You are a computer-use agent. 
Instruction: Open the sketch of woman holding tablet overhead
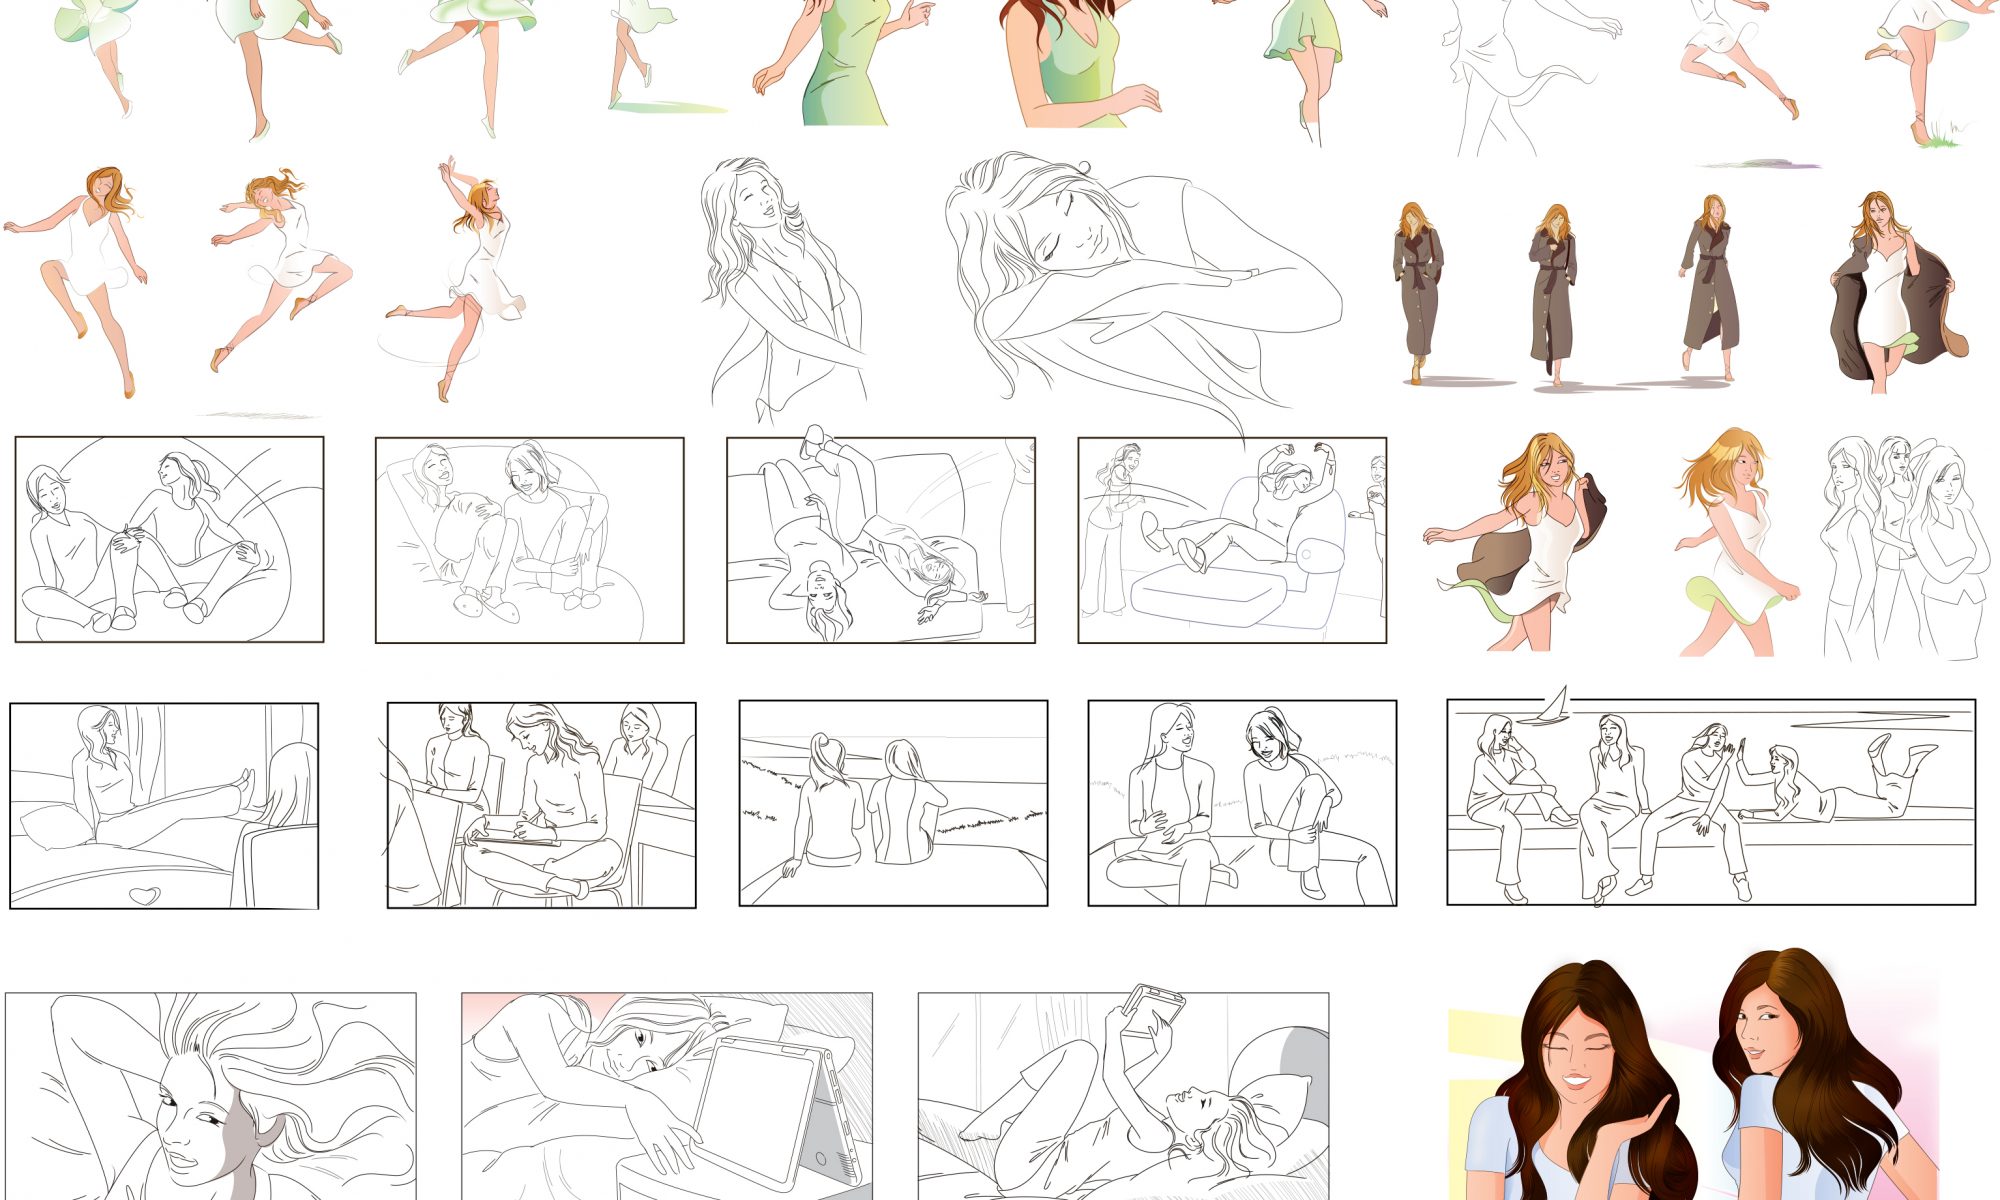tap(1123, 1095)
